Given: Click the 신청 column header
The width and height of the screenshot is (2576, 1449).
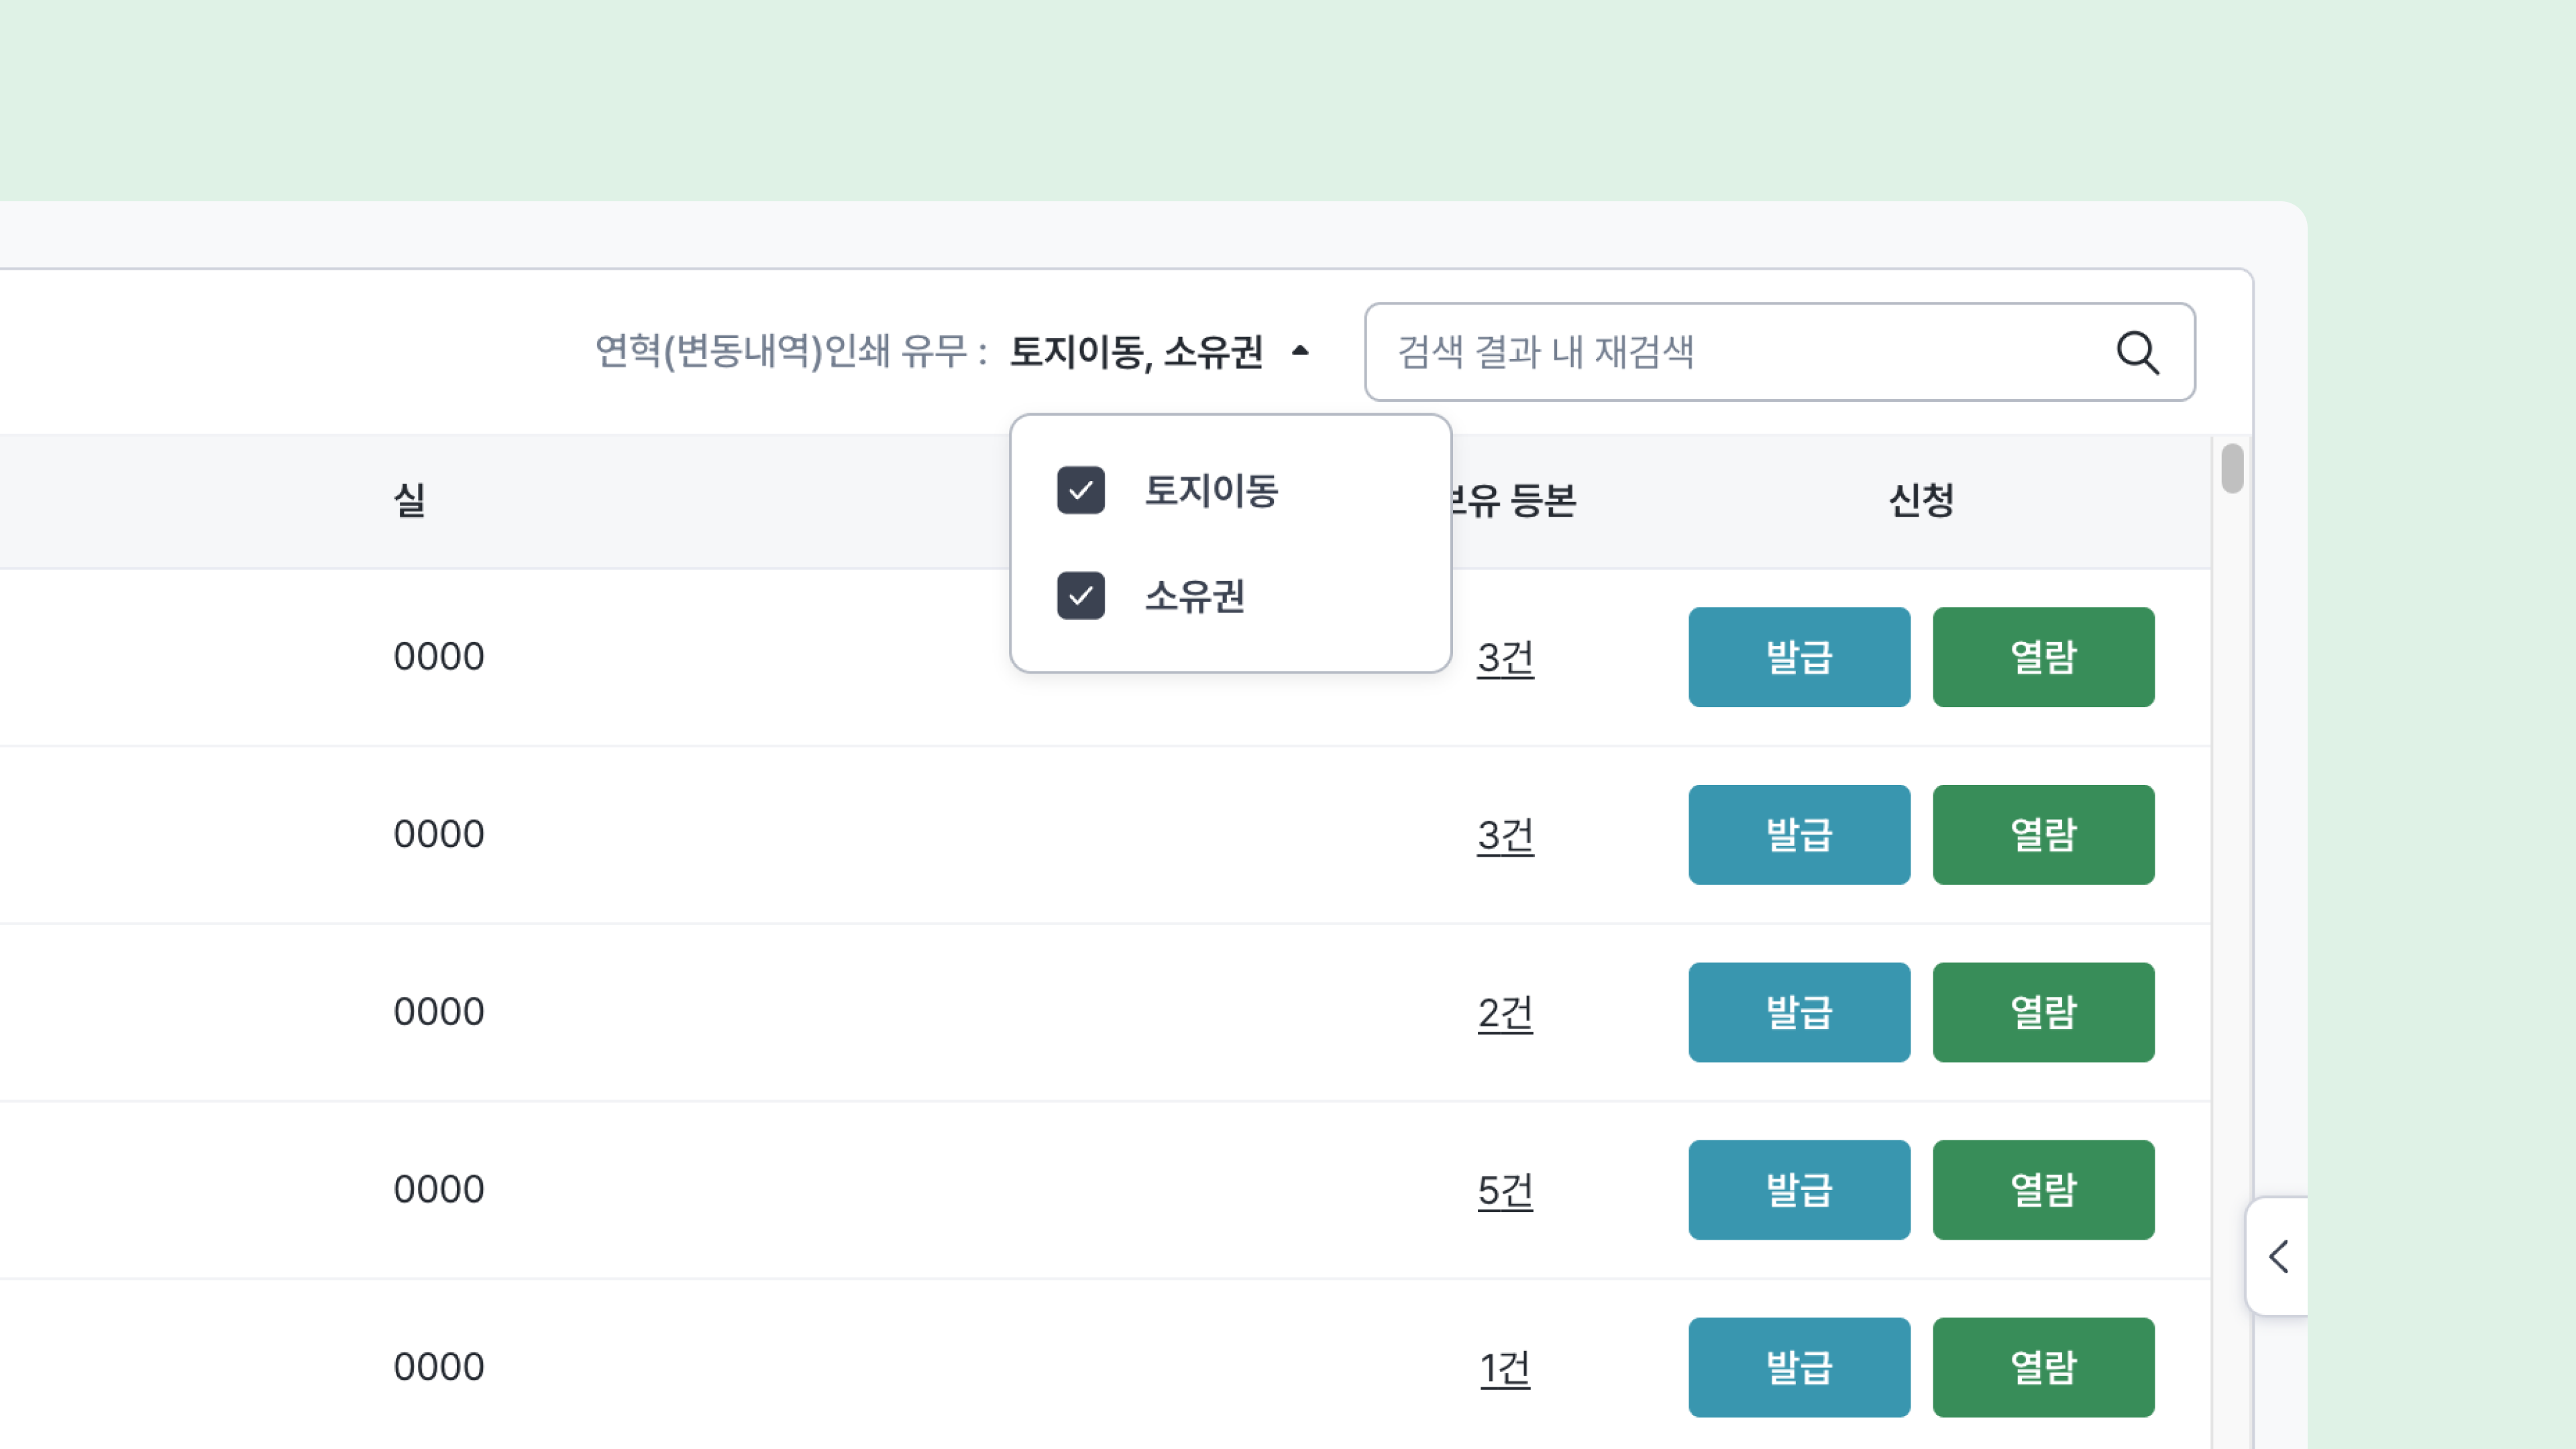Looking at the screenshot, I should [x=1921, y=500].
